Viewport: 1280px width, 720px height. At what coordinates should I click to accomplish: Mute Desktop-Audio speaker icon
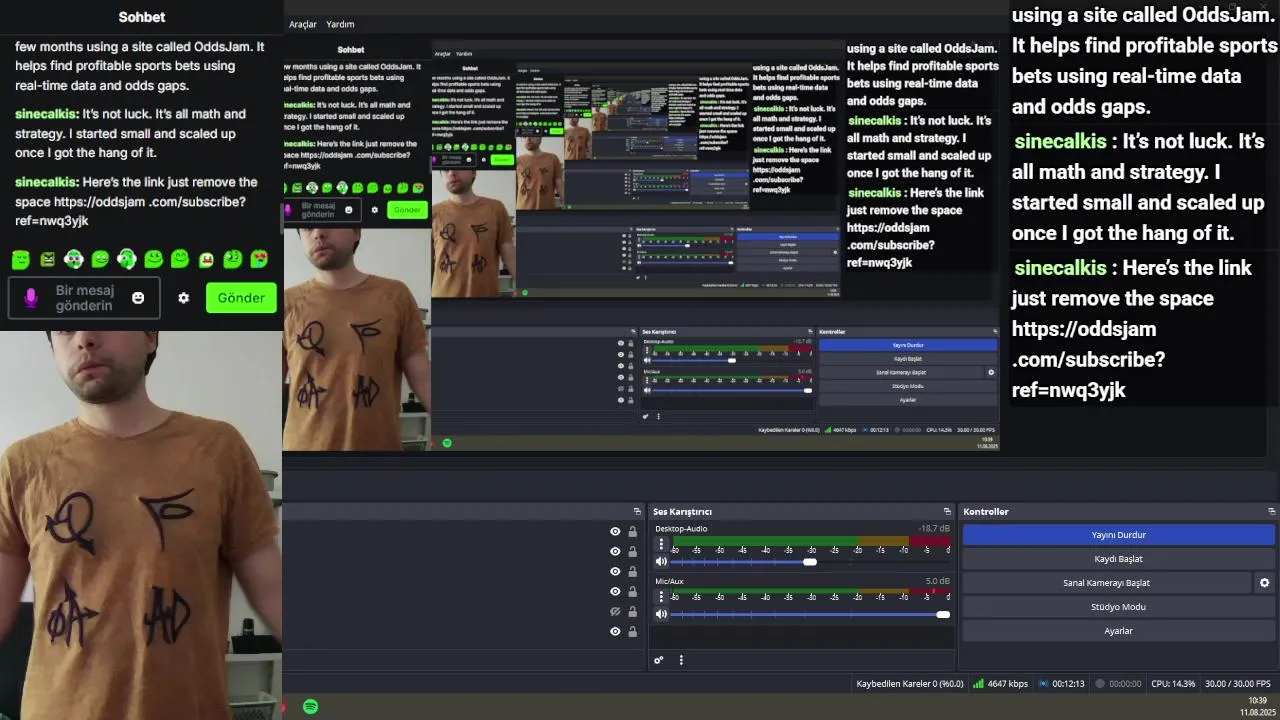[x=661, y=562]
